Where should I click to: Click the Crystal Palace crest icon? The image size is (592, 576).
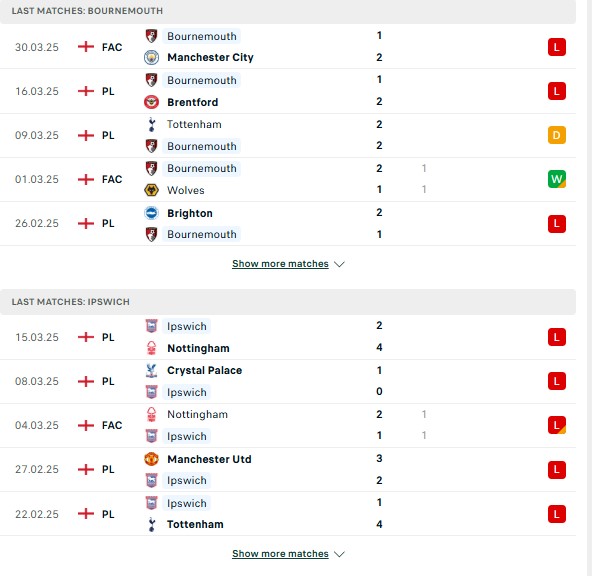[x=151, y=370]
